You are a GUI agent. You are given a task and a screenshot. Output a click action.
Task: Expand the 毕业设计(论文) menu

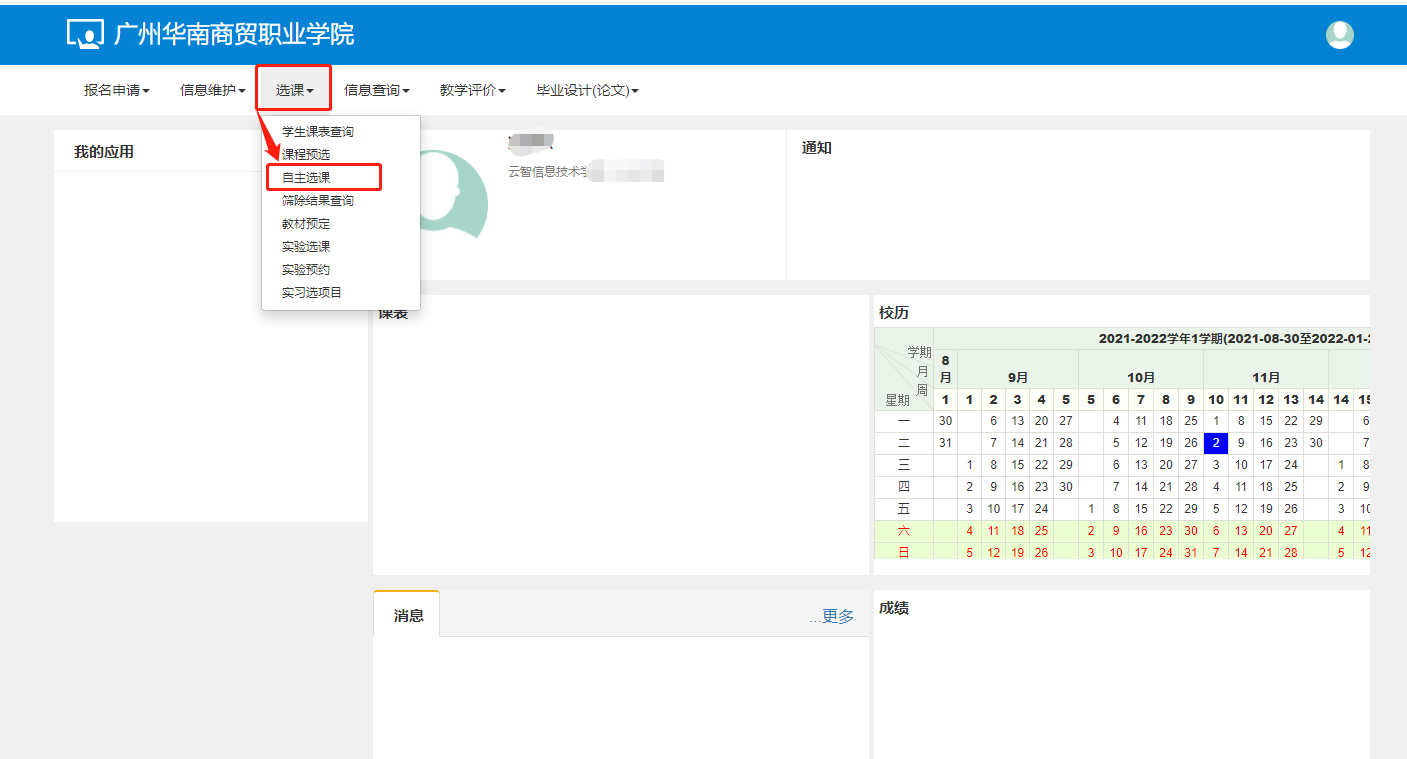(x=587, y=90)
